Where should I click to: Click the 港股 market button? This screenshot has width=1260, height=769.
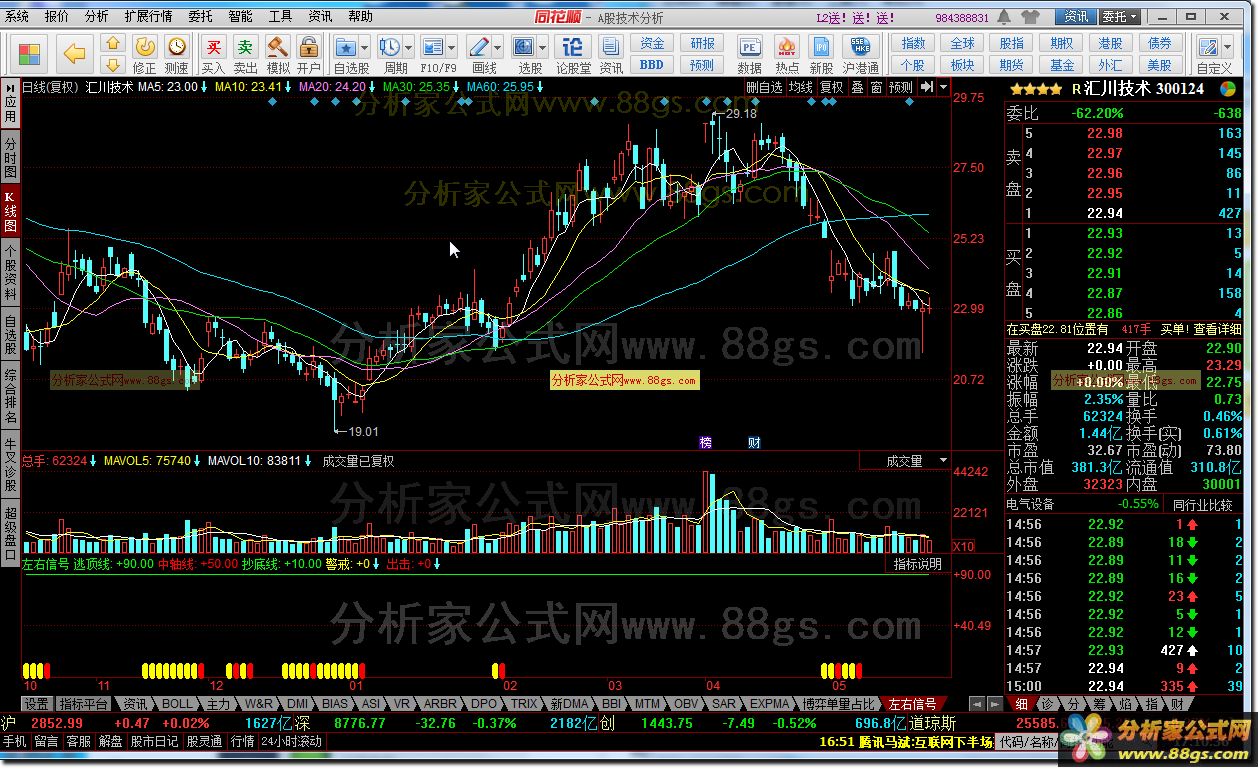[1110, 43]
